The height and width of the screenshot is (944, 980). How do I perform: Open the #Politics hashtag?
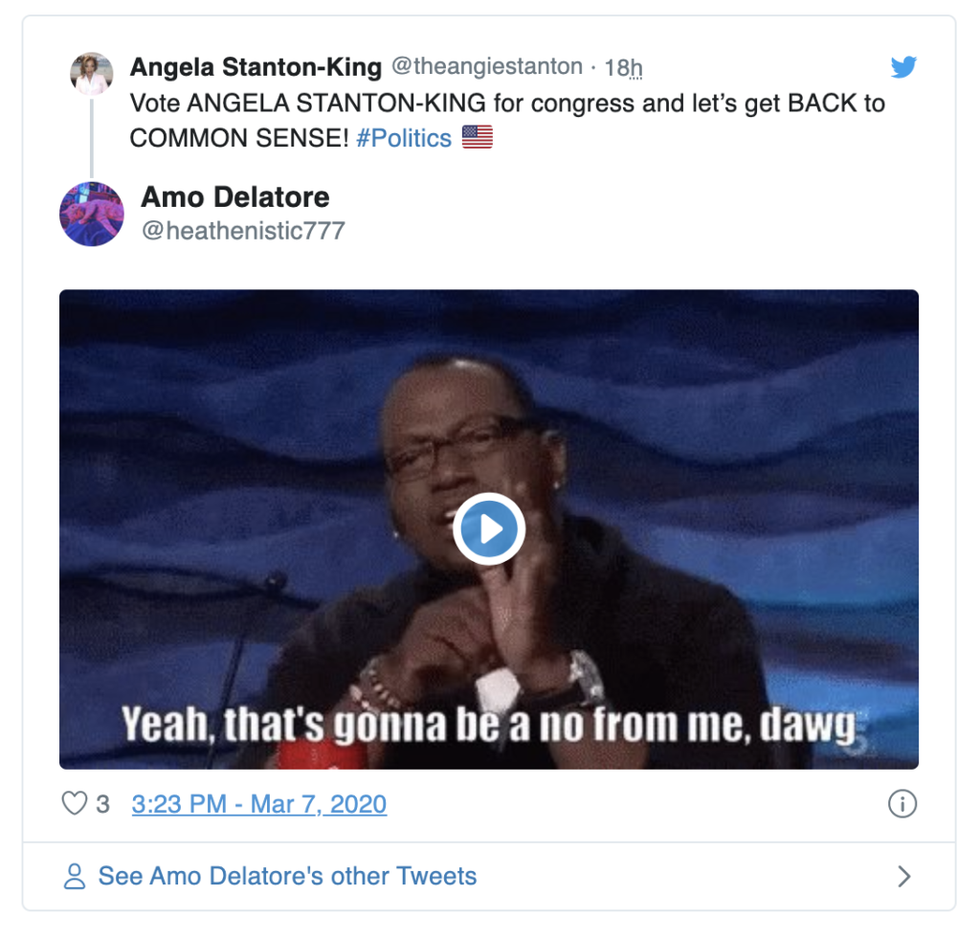click(x=404, y=138)
